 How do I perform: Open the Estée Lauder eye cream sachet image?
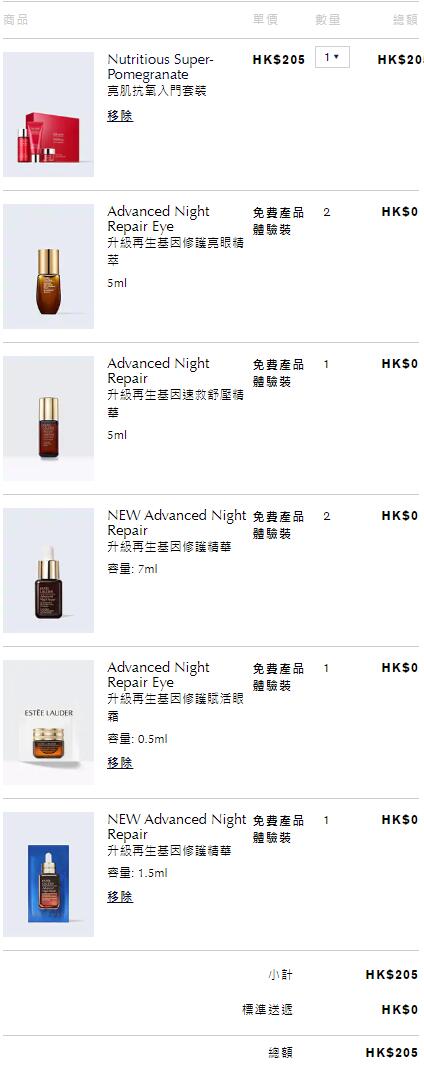coord(48,723)
